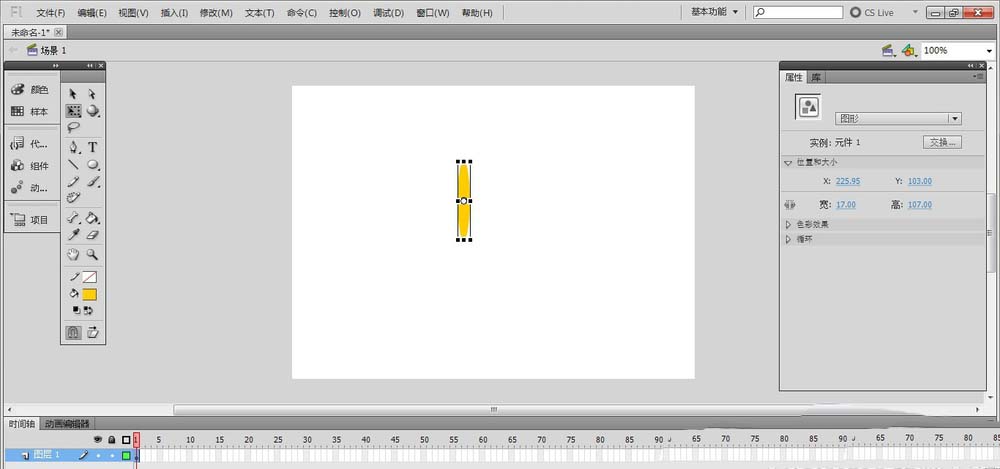
Task: Select the Free Transform tool
Action: point(73,111)
